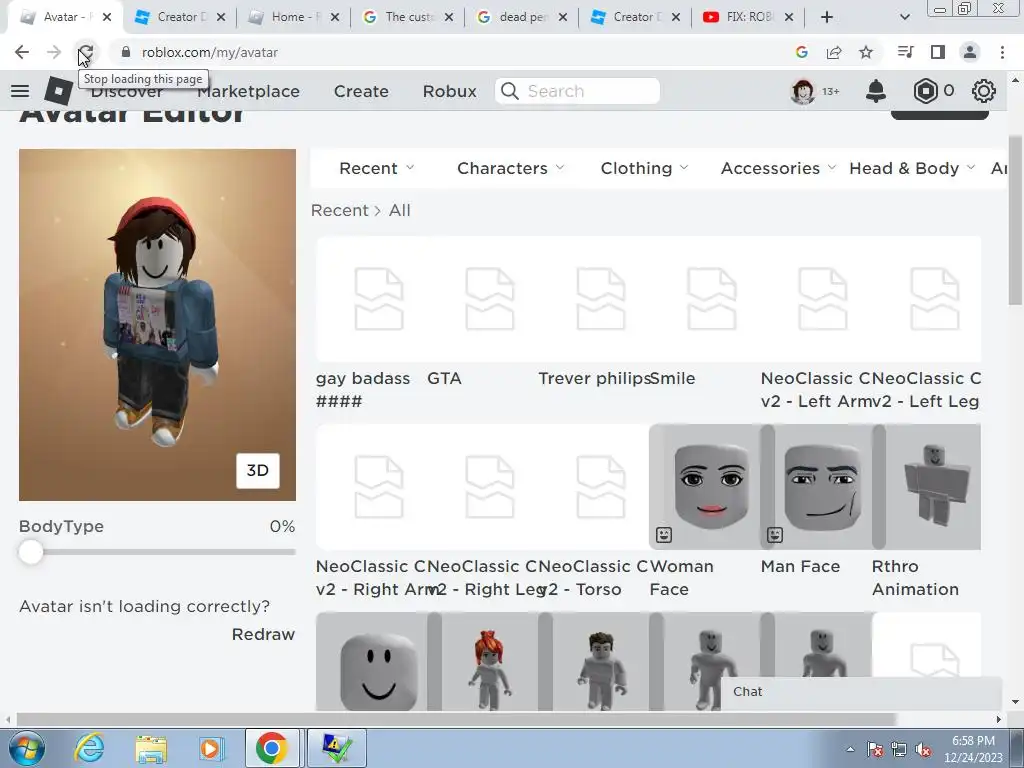Screen dimensions: 1024x768
Task: Select the Rthro Animation item
Action: pos(927,487)
